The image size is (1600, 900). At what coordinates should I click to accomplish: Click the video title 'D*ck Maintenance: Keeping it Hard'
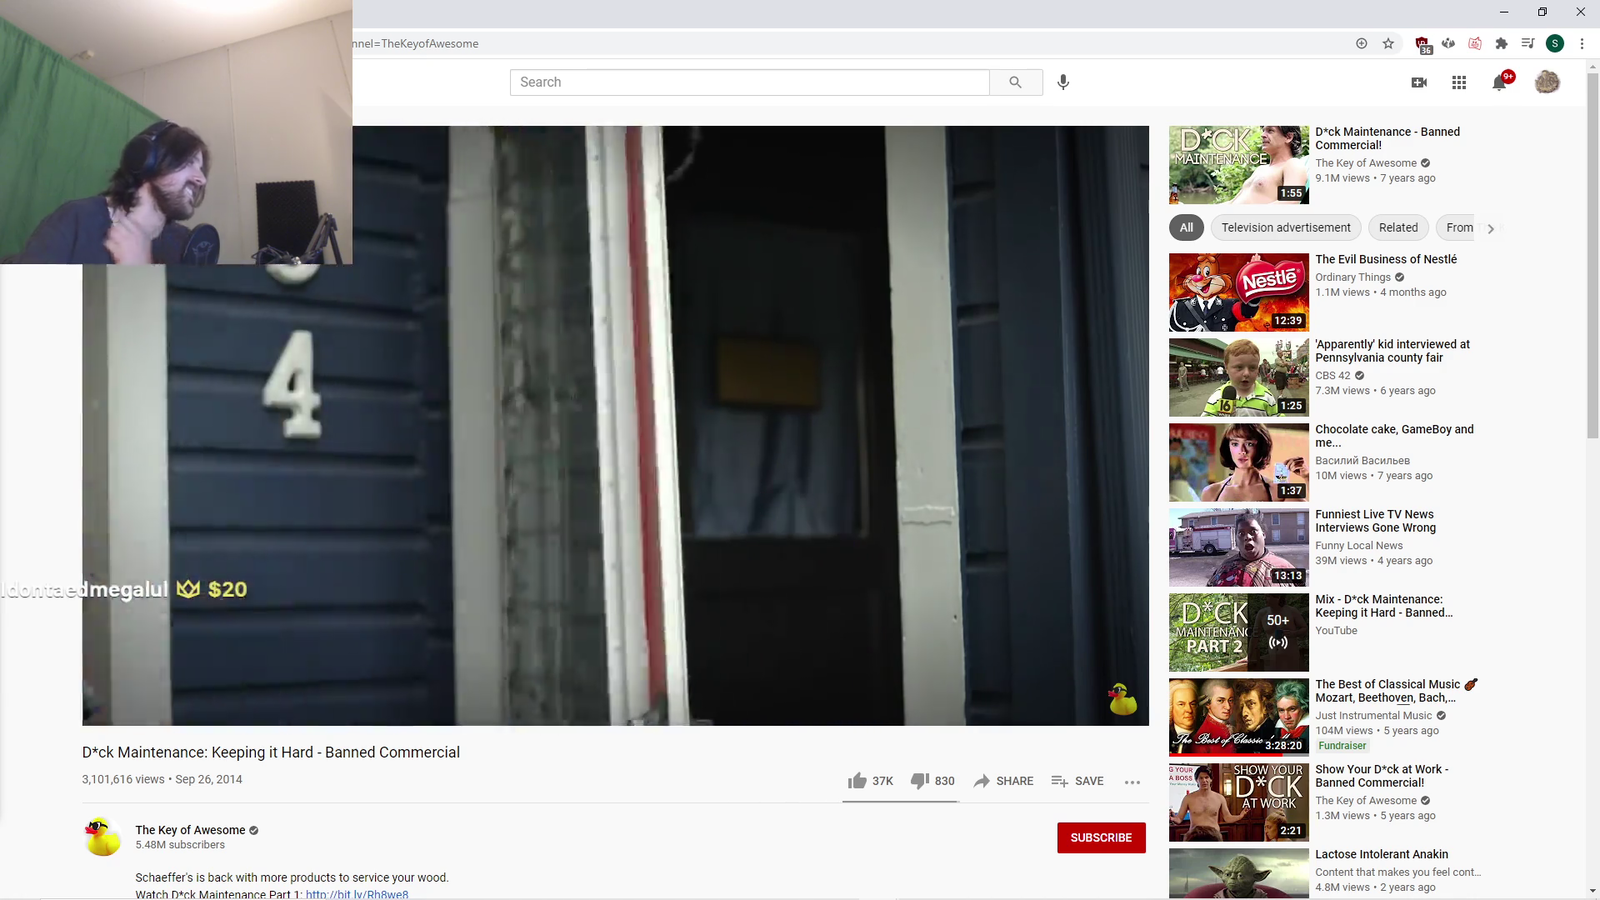coord(271,752)
